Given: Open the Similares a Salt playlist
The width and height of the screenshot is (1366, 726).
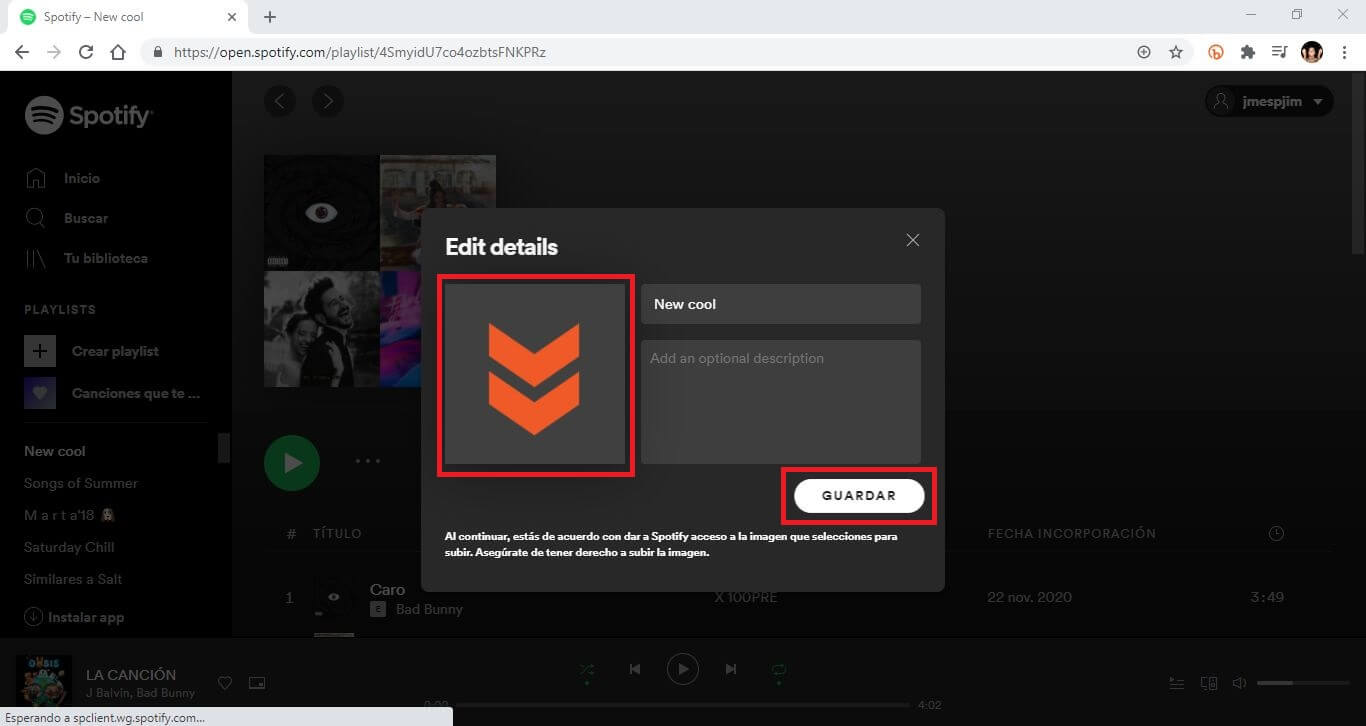Looking at the screenshot, I should 73,579.
